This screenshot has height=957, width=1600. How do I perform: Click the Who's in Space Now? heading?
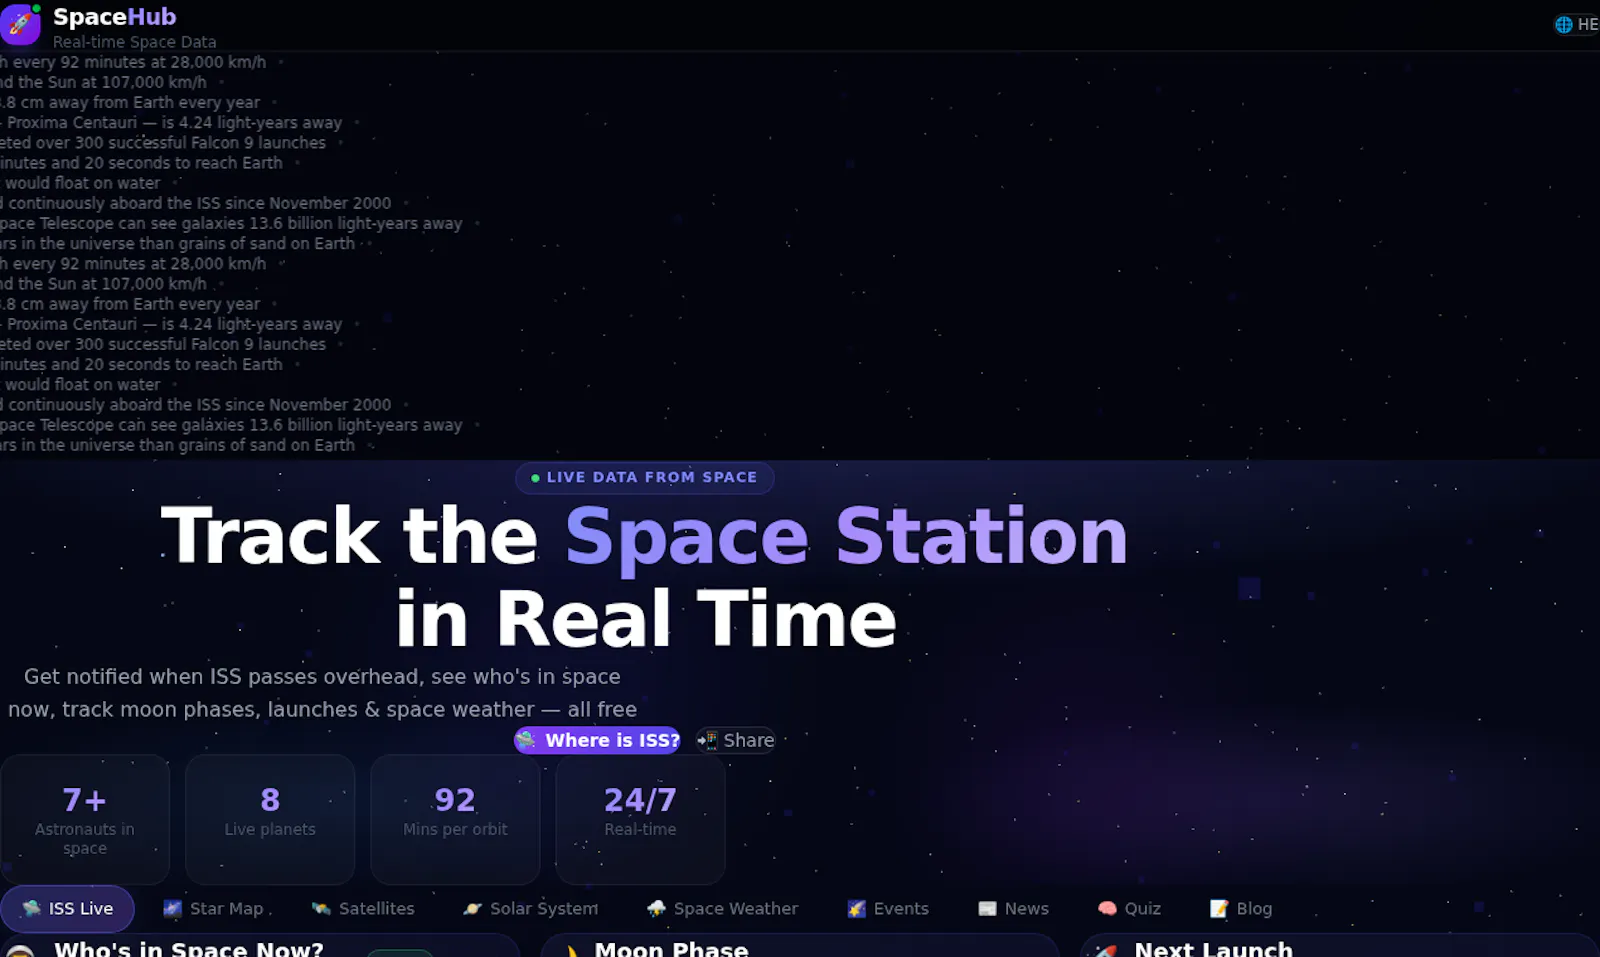[189, 948]
